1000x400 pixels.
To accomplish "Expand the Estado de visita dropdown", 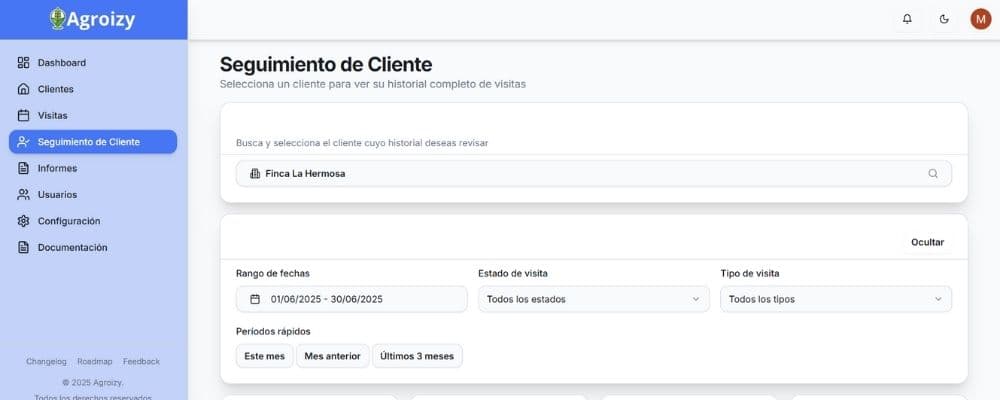I will click(x=594, y=299).
